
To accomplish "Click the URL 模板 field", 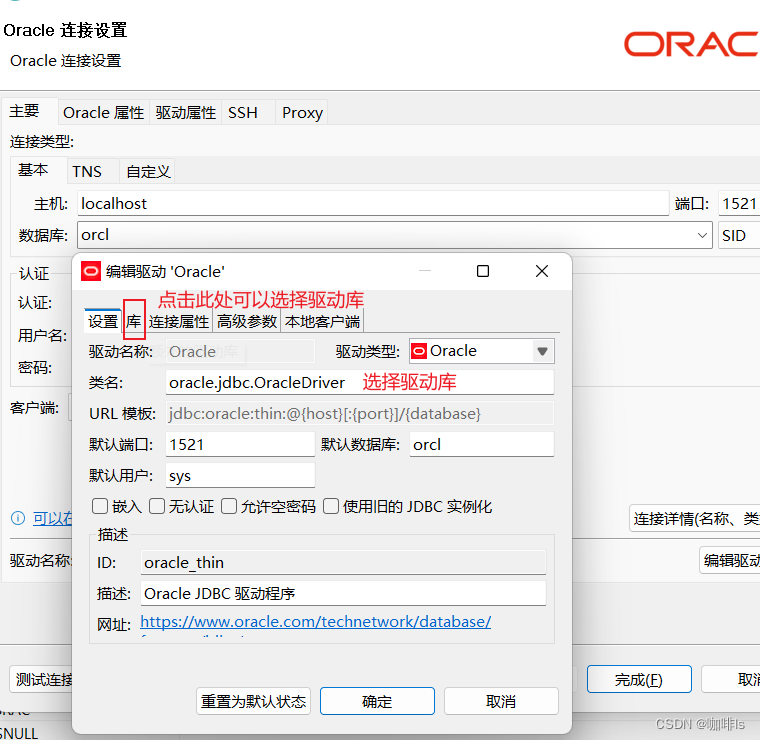I will pyautogui.click(x=360, y=414).
